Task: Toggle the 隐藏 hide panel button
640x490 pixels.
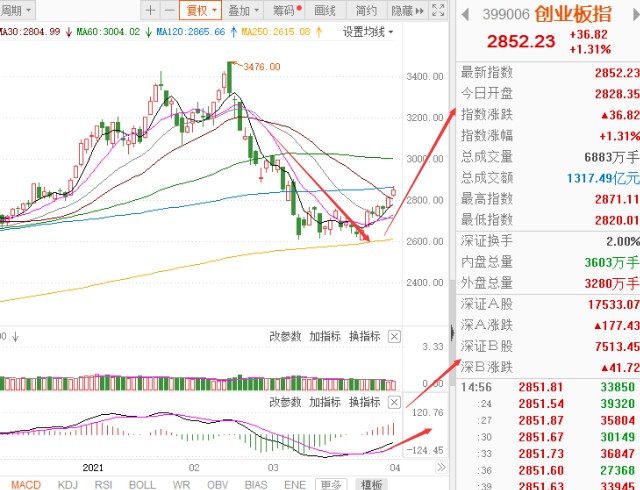Action: 407,10
